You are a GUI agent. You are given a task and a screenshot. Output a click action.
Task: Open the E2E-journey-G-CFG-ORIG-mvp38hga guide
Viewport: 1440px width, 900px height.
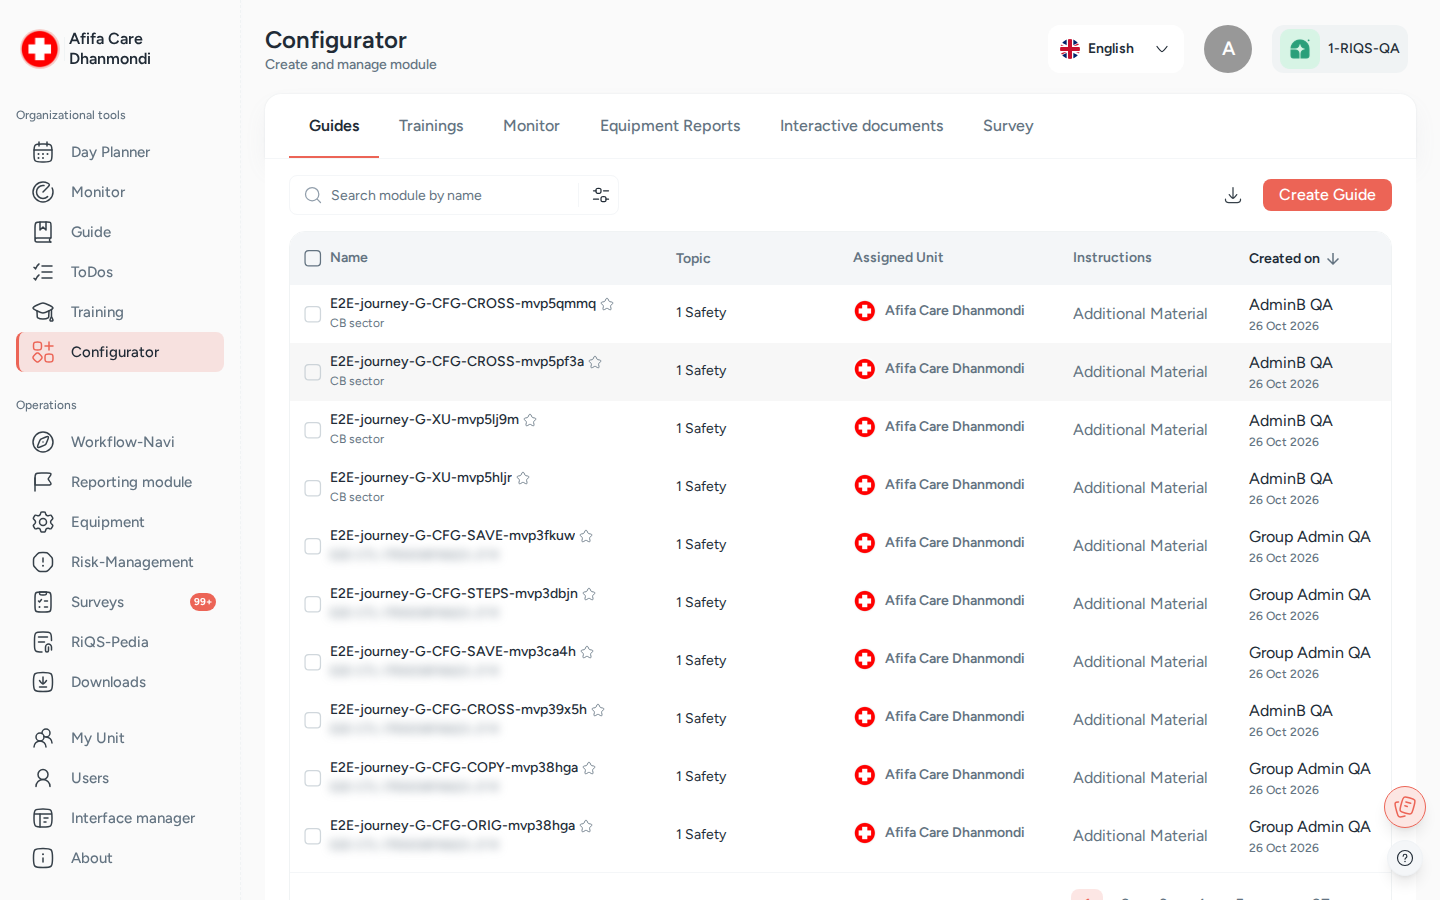point(452,825)
